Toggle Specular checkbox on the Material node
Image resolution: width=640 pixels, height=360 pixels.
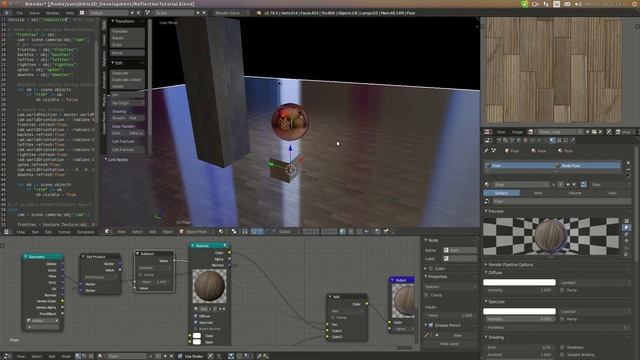[196, 322]
